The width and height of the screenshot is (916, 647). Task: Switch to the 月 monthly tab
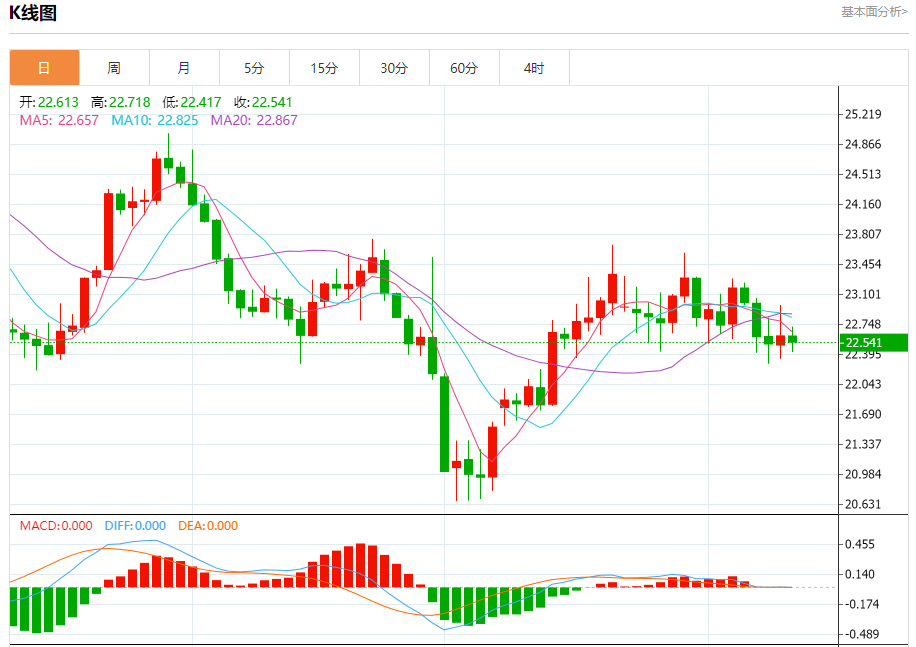(185, 68)
